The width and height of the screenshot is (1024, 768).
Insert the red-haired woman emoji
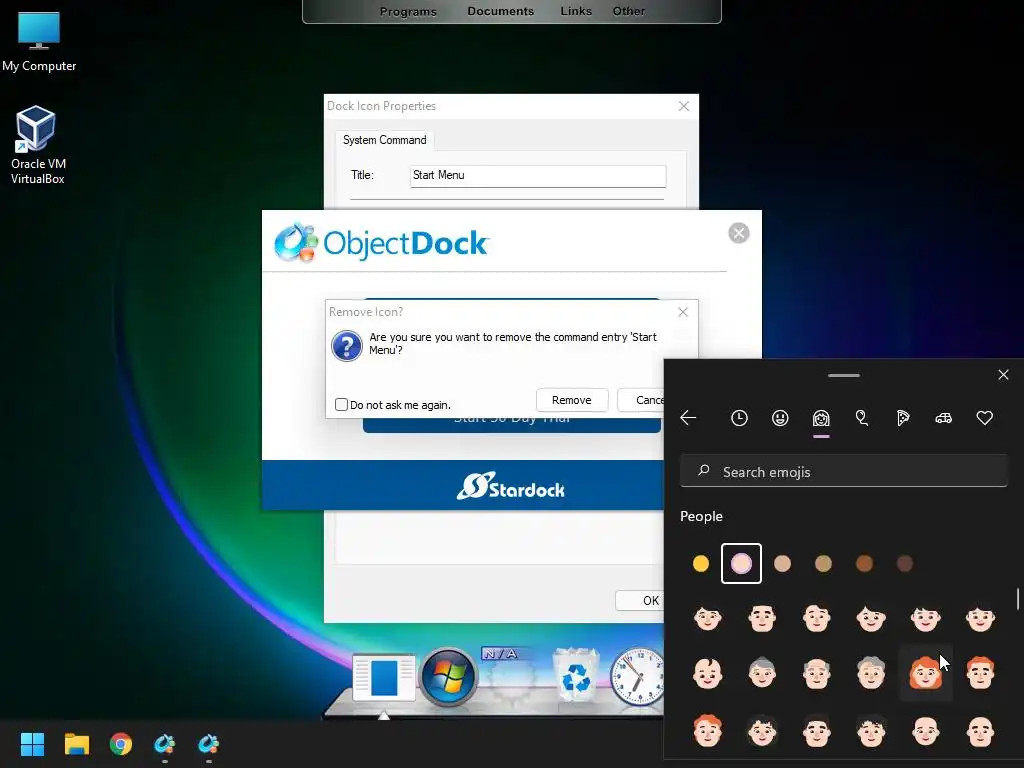[x=925, y=673]
